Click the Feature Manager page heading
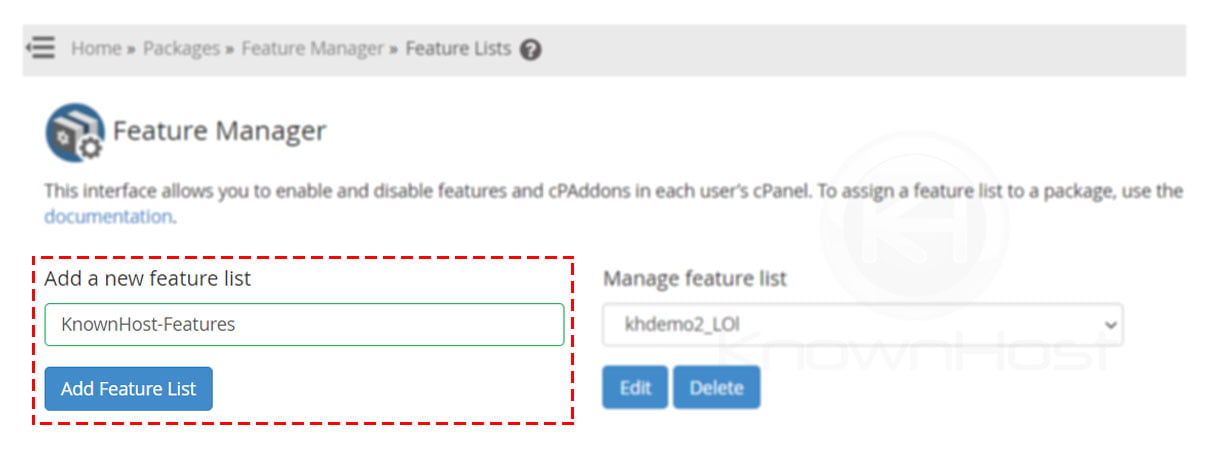The height and width of the screenshot is (460, 1214). tap(220, 131)
